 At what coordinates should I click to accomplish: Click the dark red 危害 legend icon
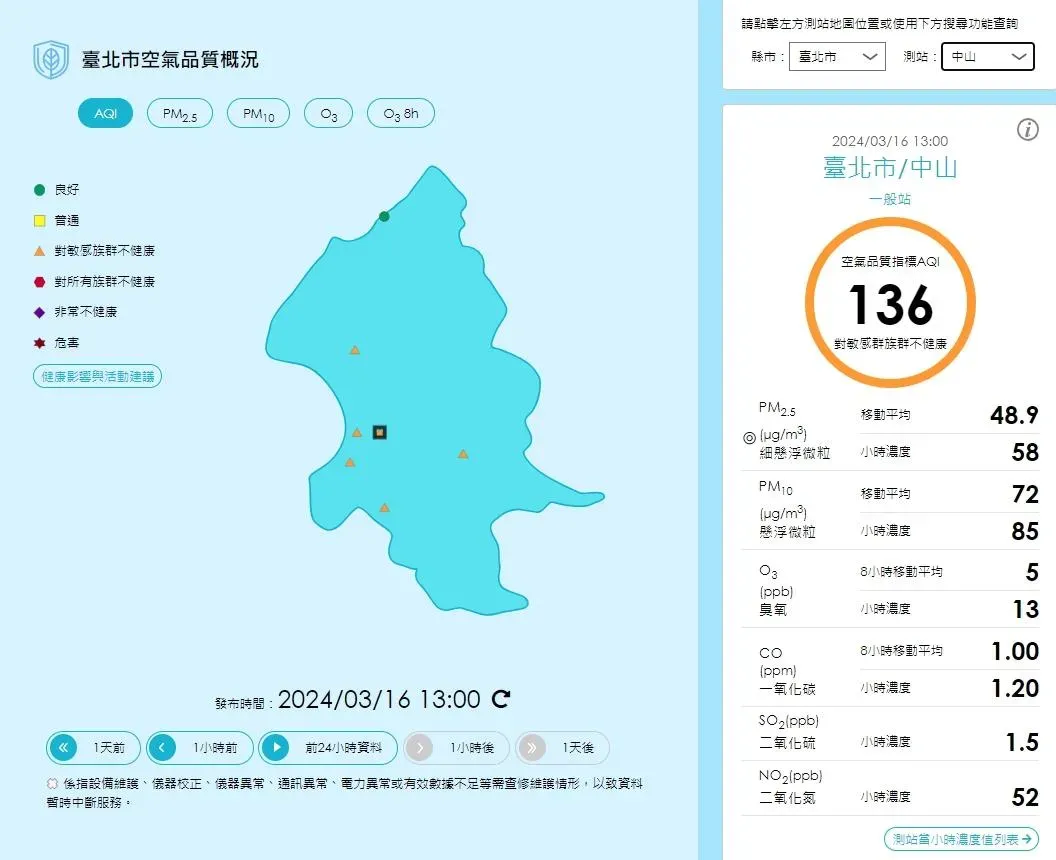pos(40,343)
